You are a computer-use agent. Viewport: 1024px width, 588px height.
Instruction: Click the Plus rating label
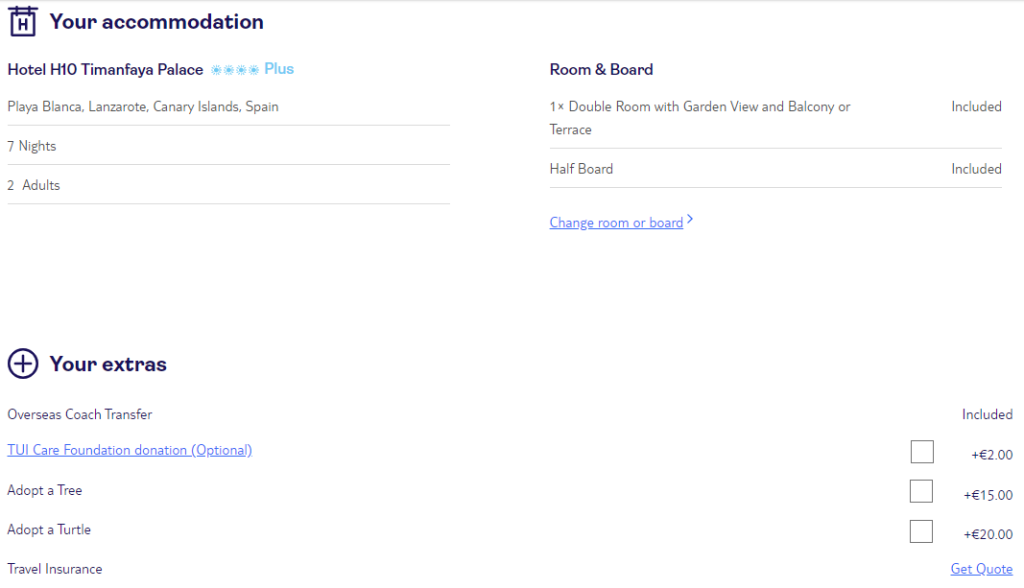279,69
